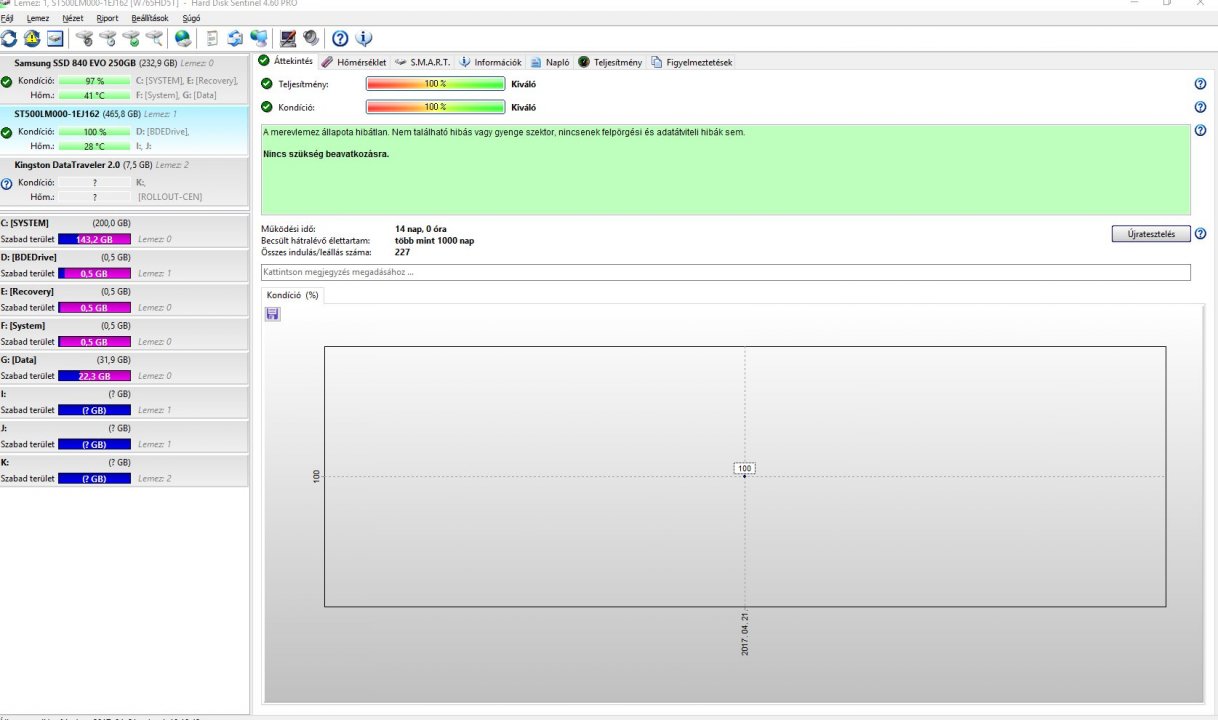Click the 'több mint 1000 nap' lifetime value

click(434, 241)
